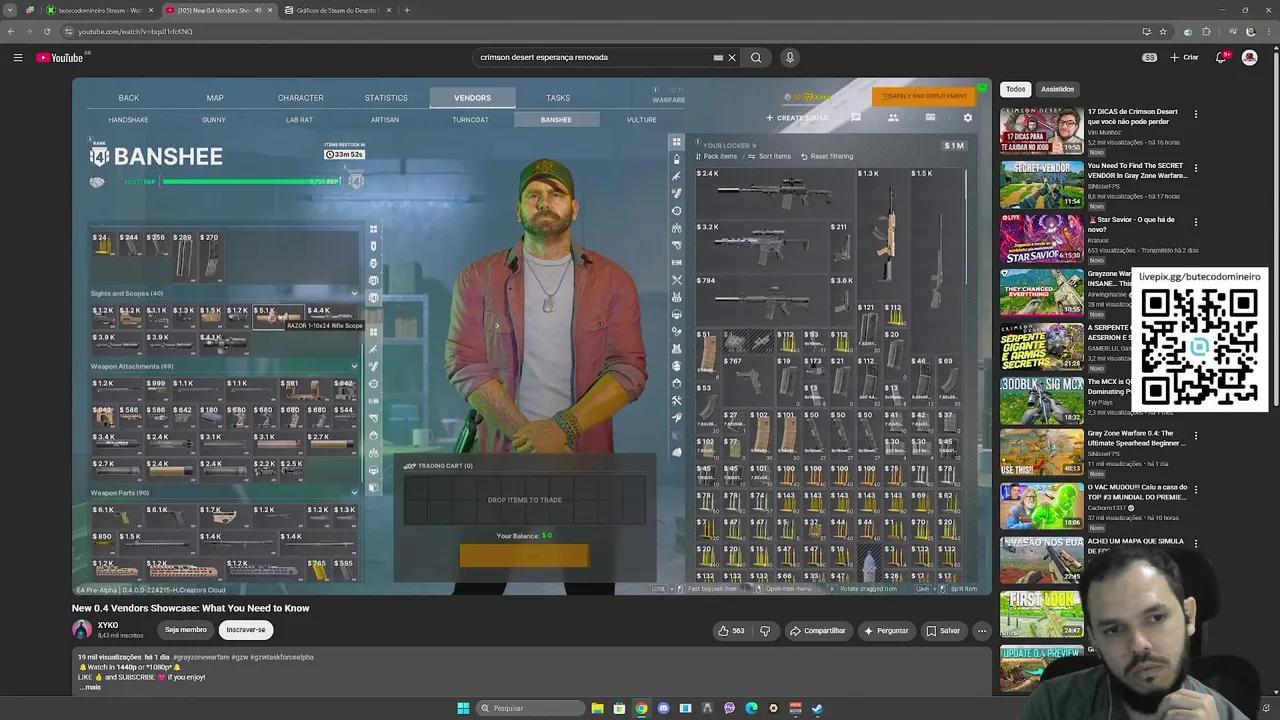
Task: Click CREATE SQUAD in the game header
Action: pos(797,118)
